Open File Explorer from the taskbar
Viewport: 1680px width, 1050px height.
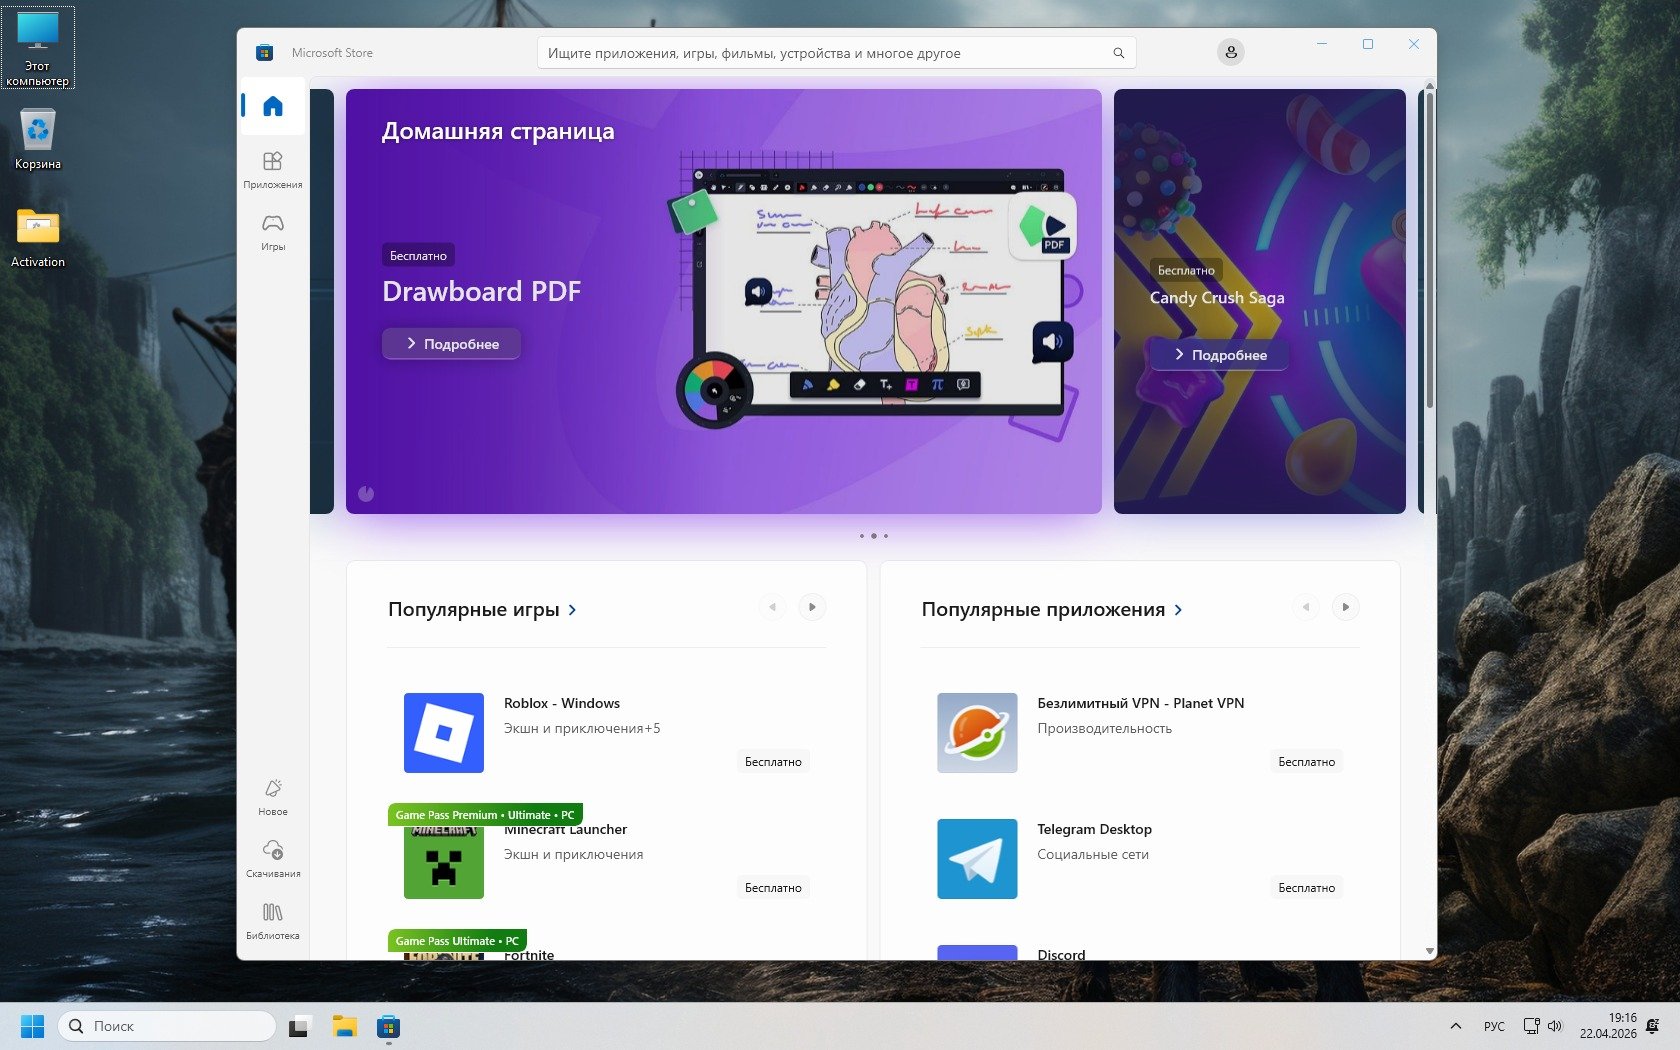click(x=344, y=1026)
